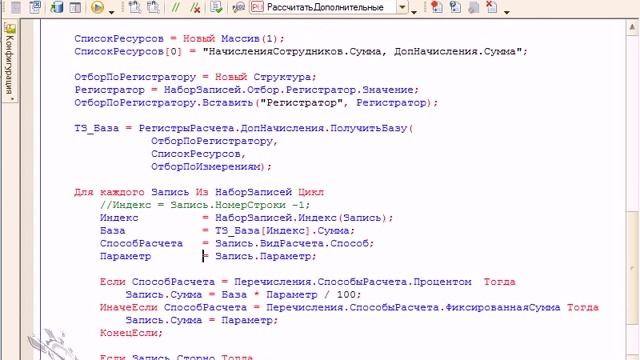This screenshot has height=360, width=640.
Task: Run syntax check with the green checkmark icon
Action: pyautogui.click(x=216, y=7)
